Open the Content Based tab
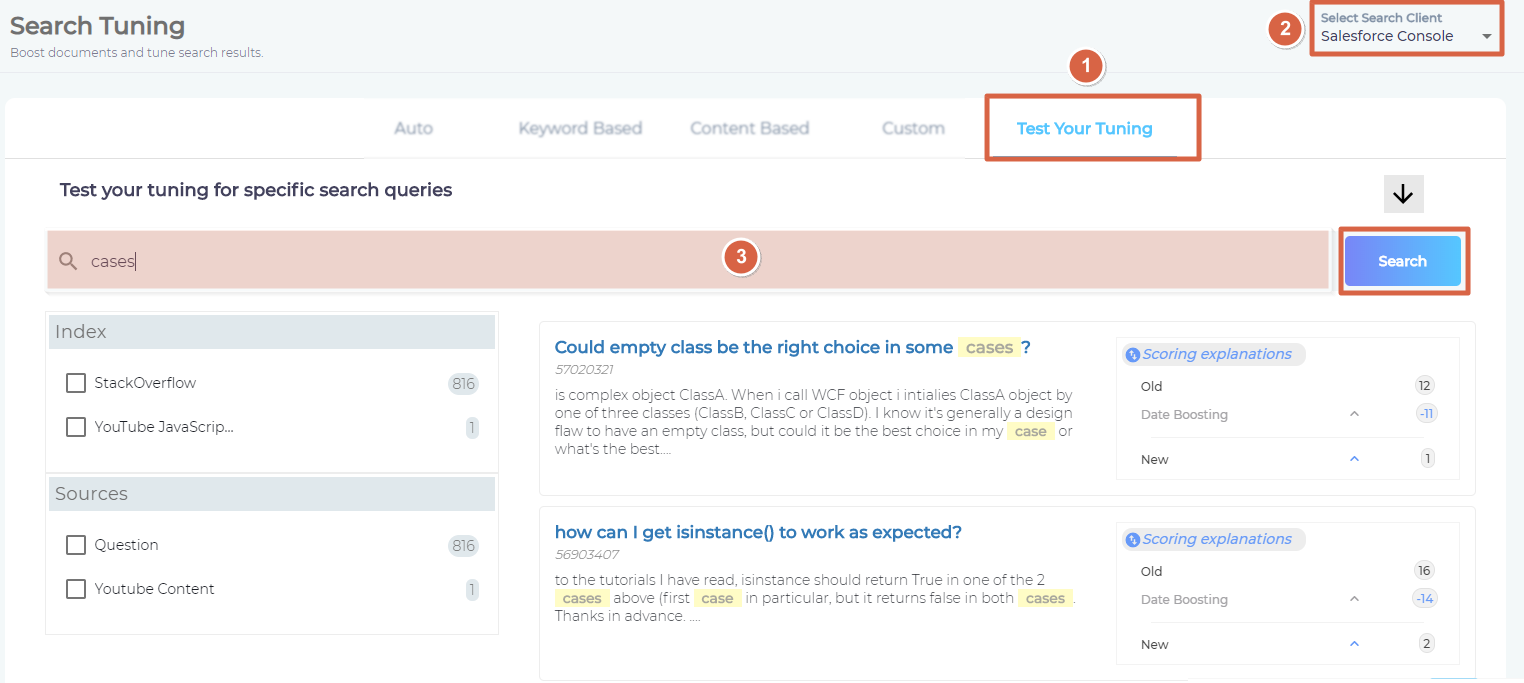Image resolution: width=1524 pixels, height=683 pixels. point(749,128)
